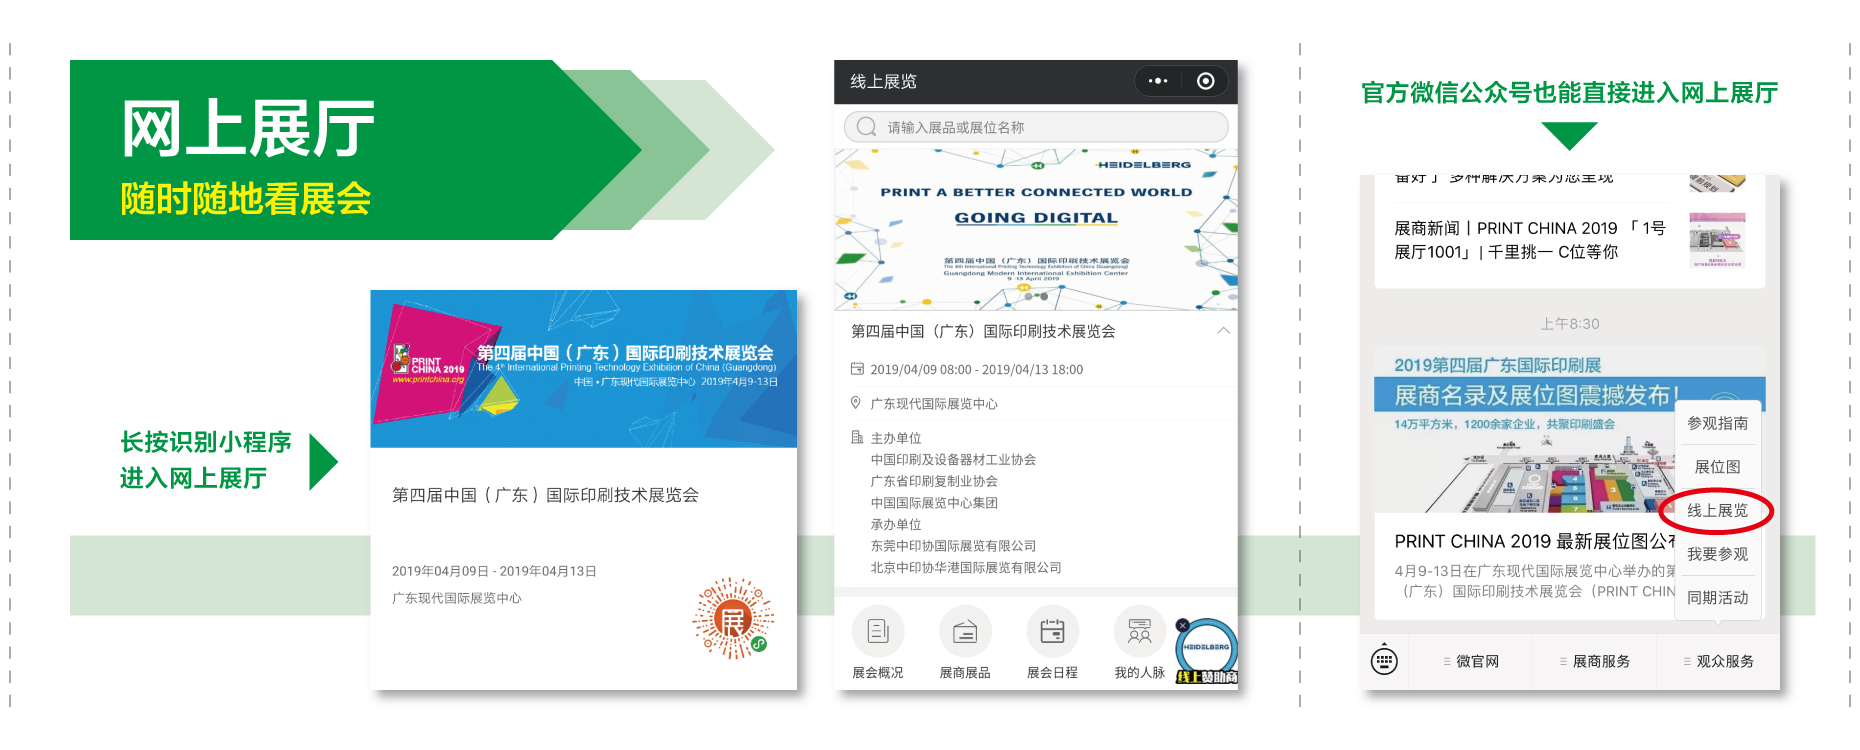Select 展位图 in popup menu
The image size is (1860, 750).
point(1718,467)
